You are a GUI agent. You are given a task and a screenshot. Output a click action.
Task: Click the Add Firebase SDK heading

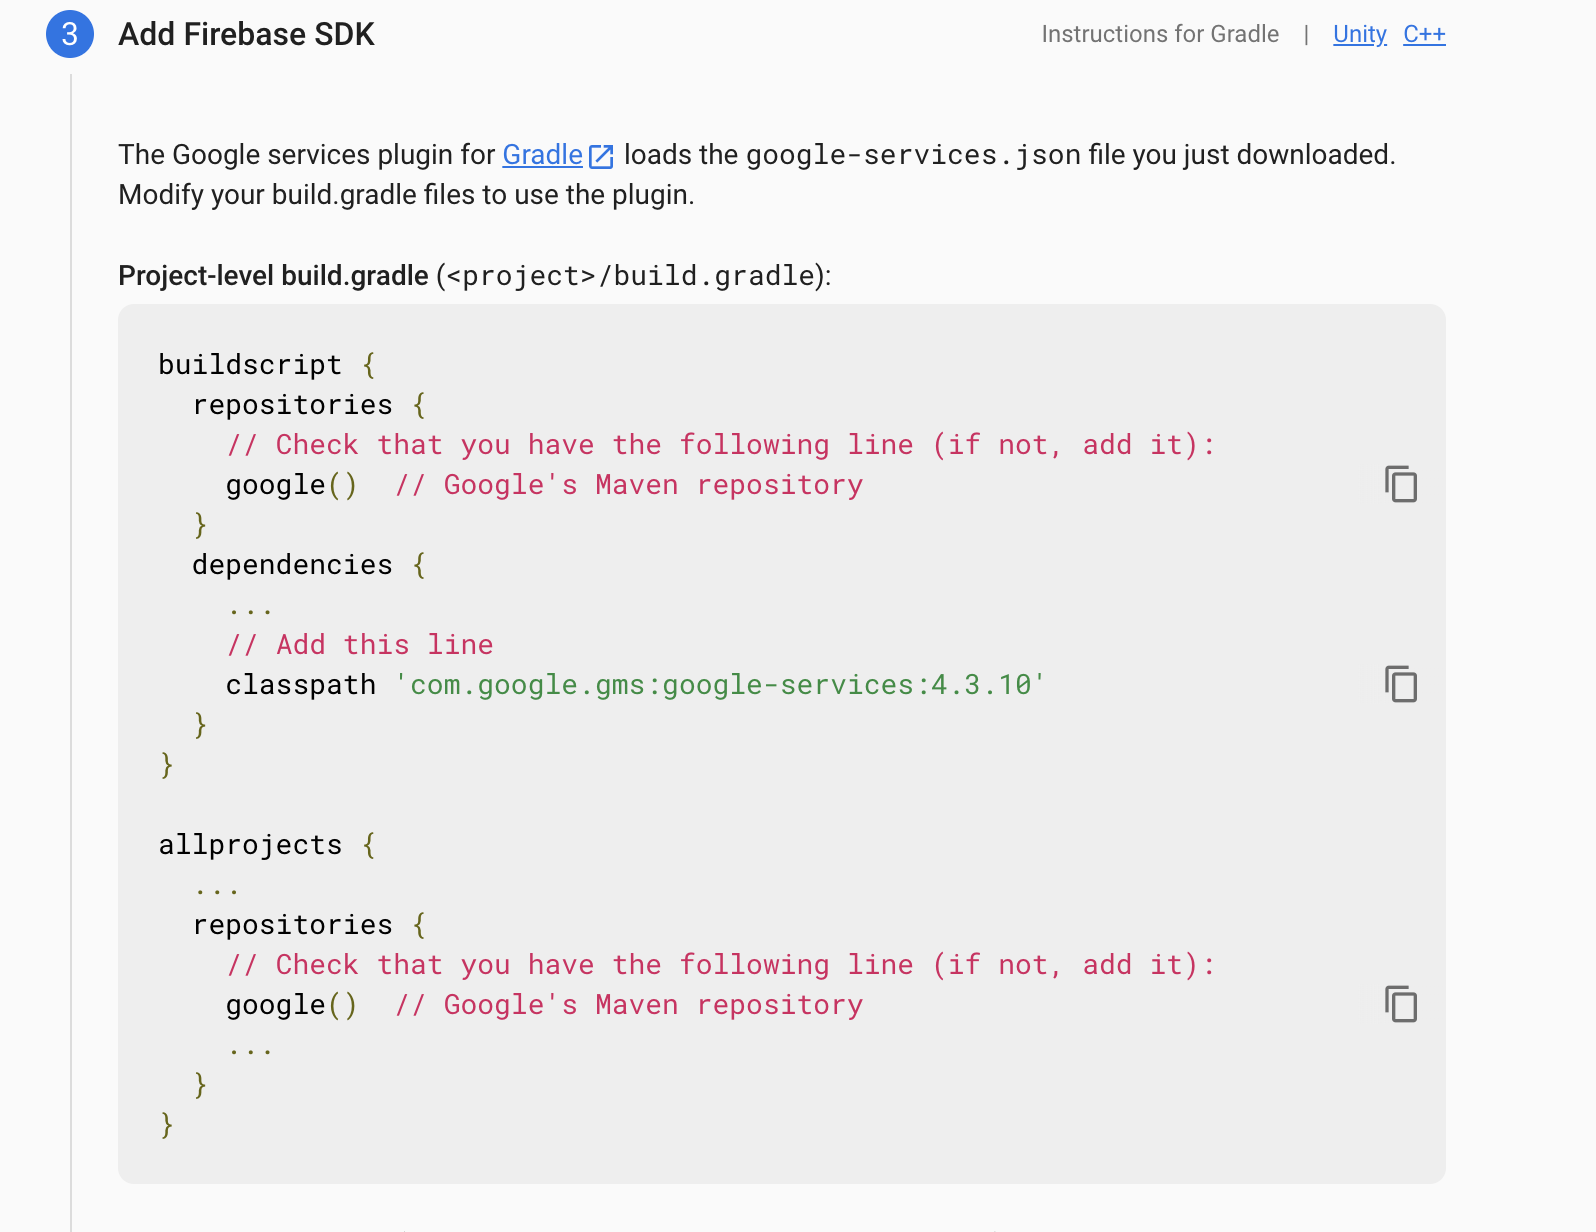pos(246,34)
